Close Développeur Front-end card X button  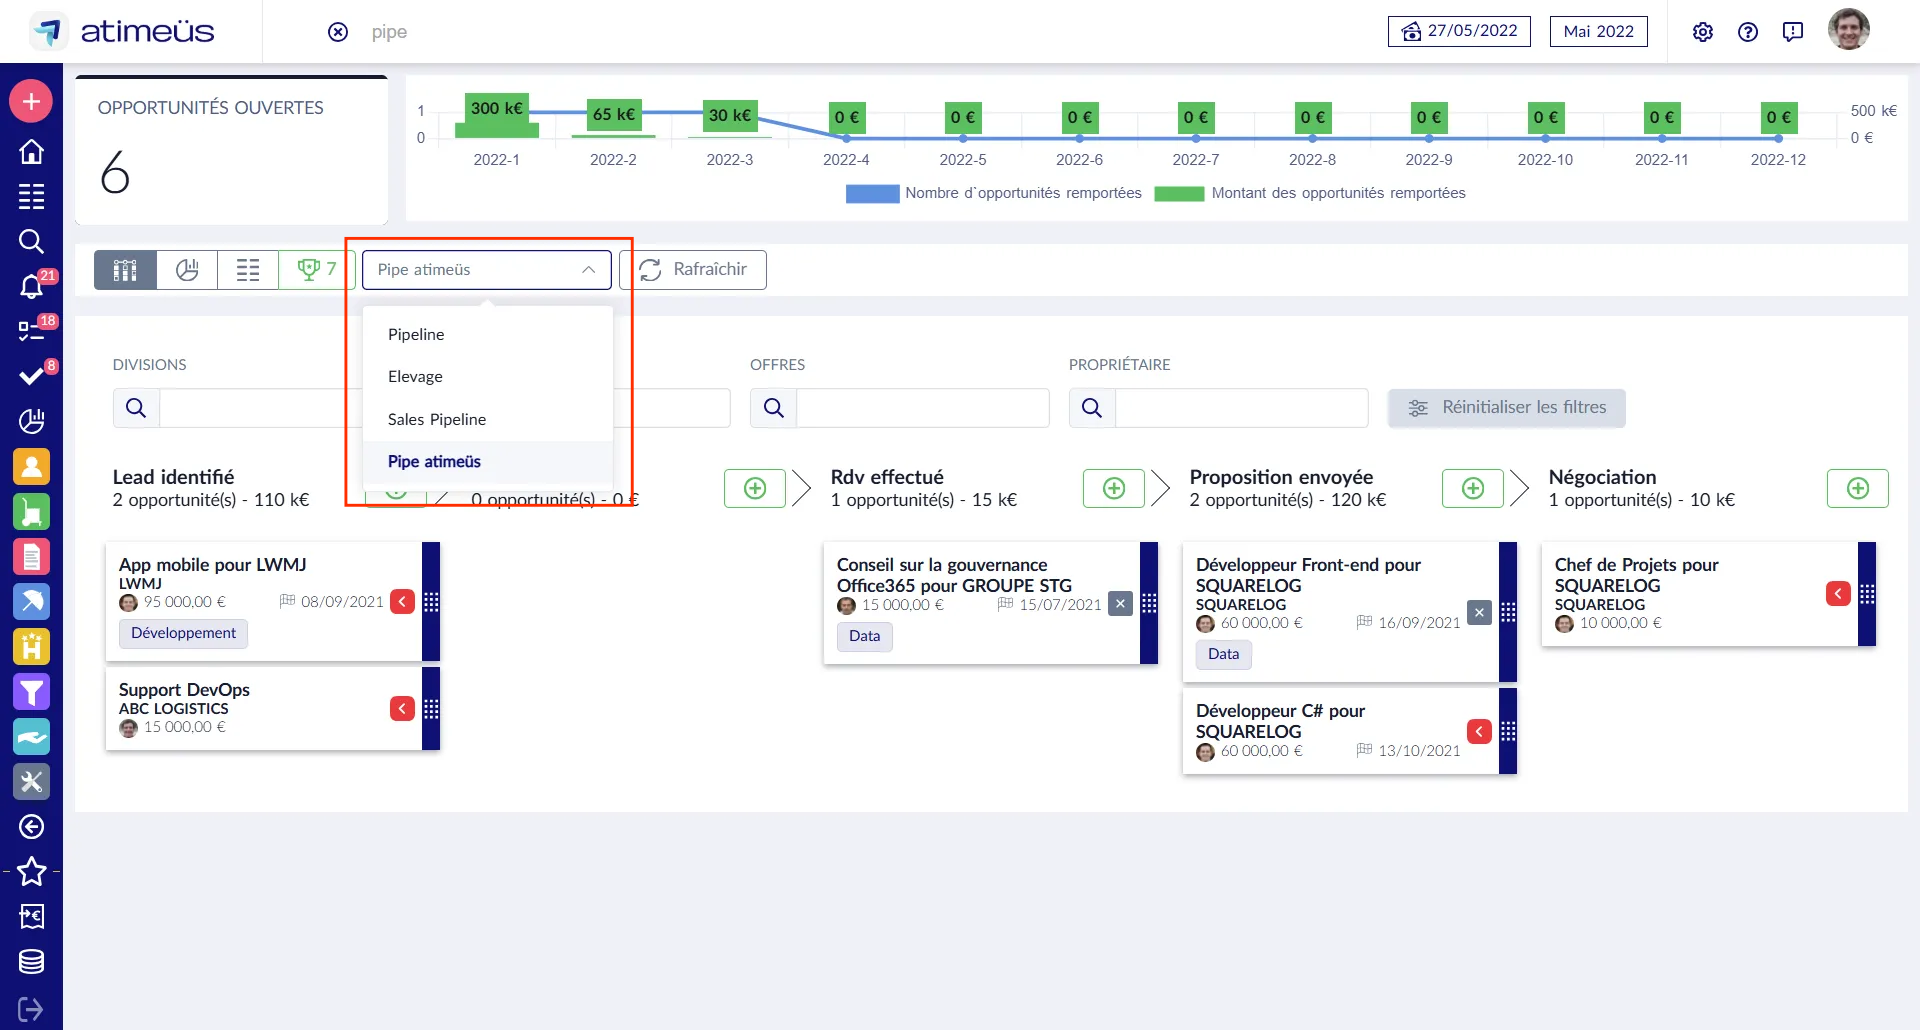[1479, 612]
